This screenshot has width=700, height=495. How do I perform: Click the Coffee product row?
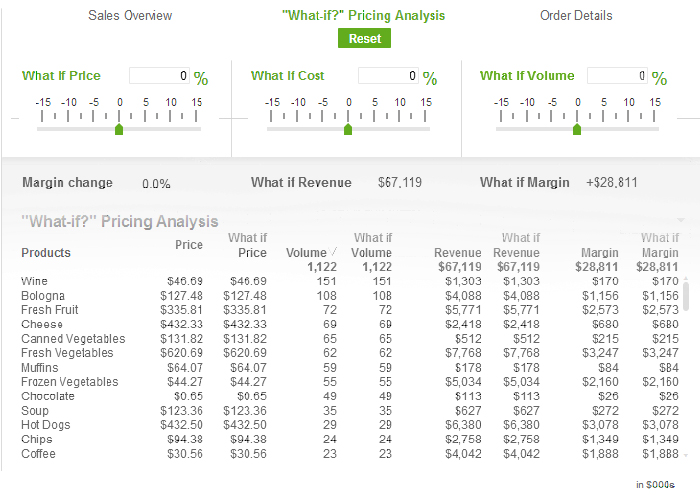tap(38, 454)
